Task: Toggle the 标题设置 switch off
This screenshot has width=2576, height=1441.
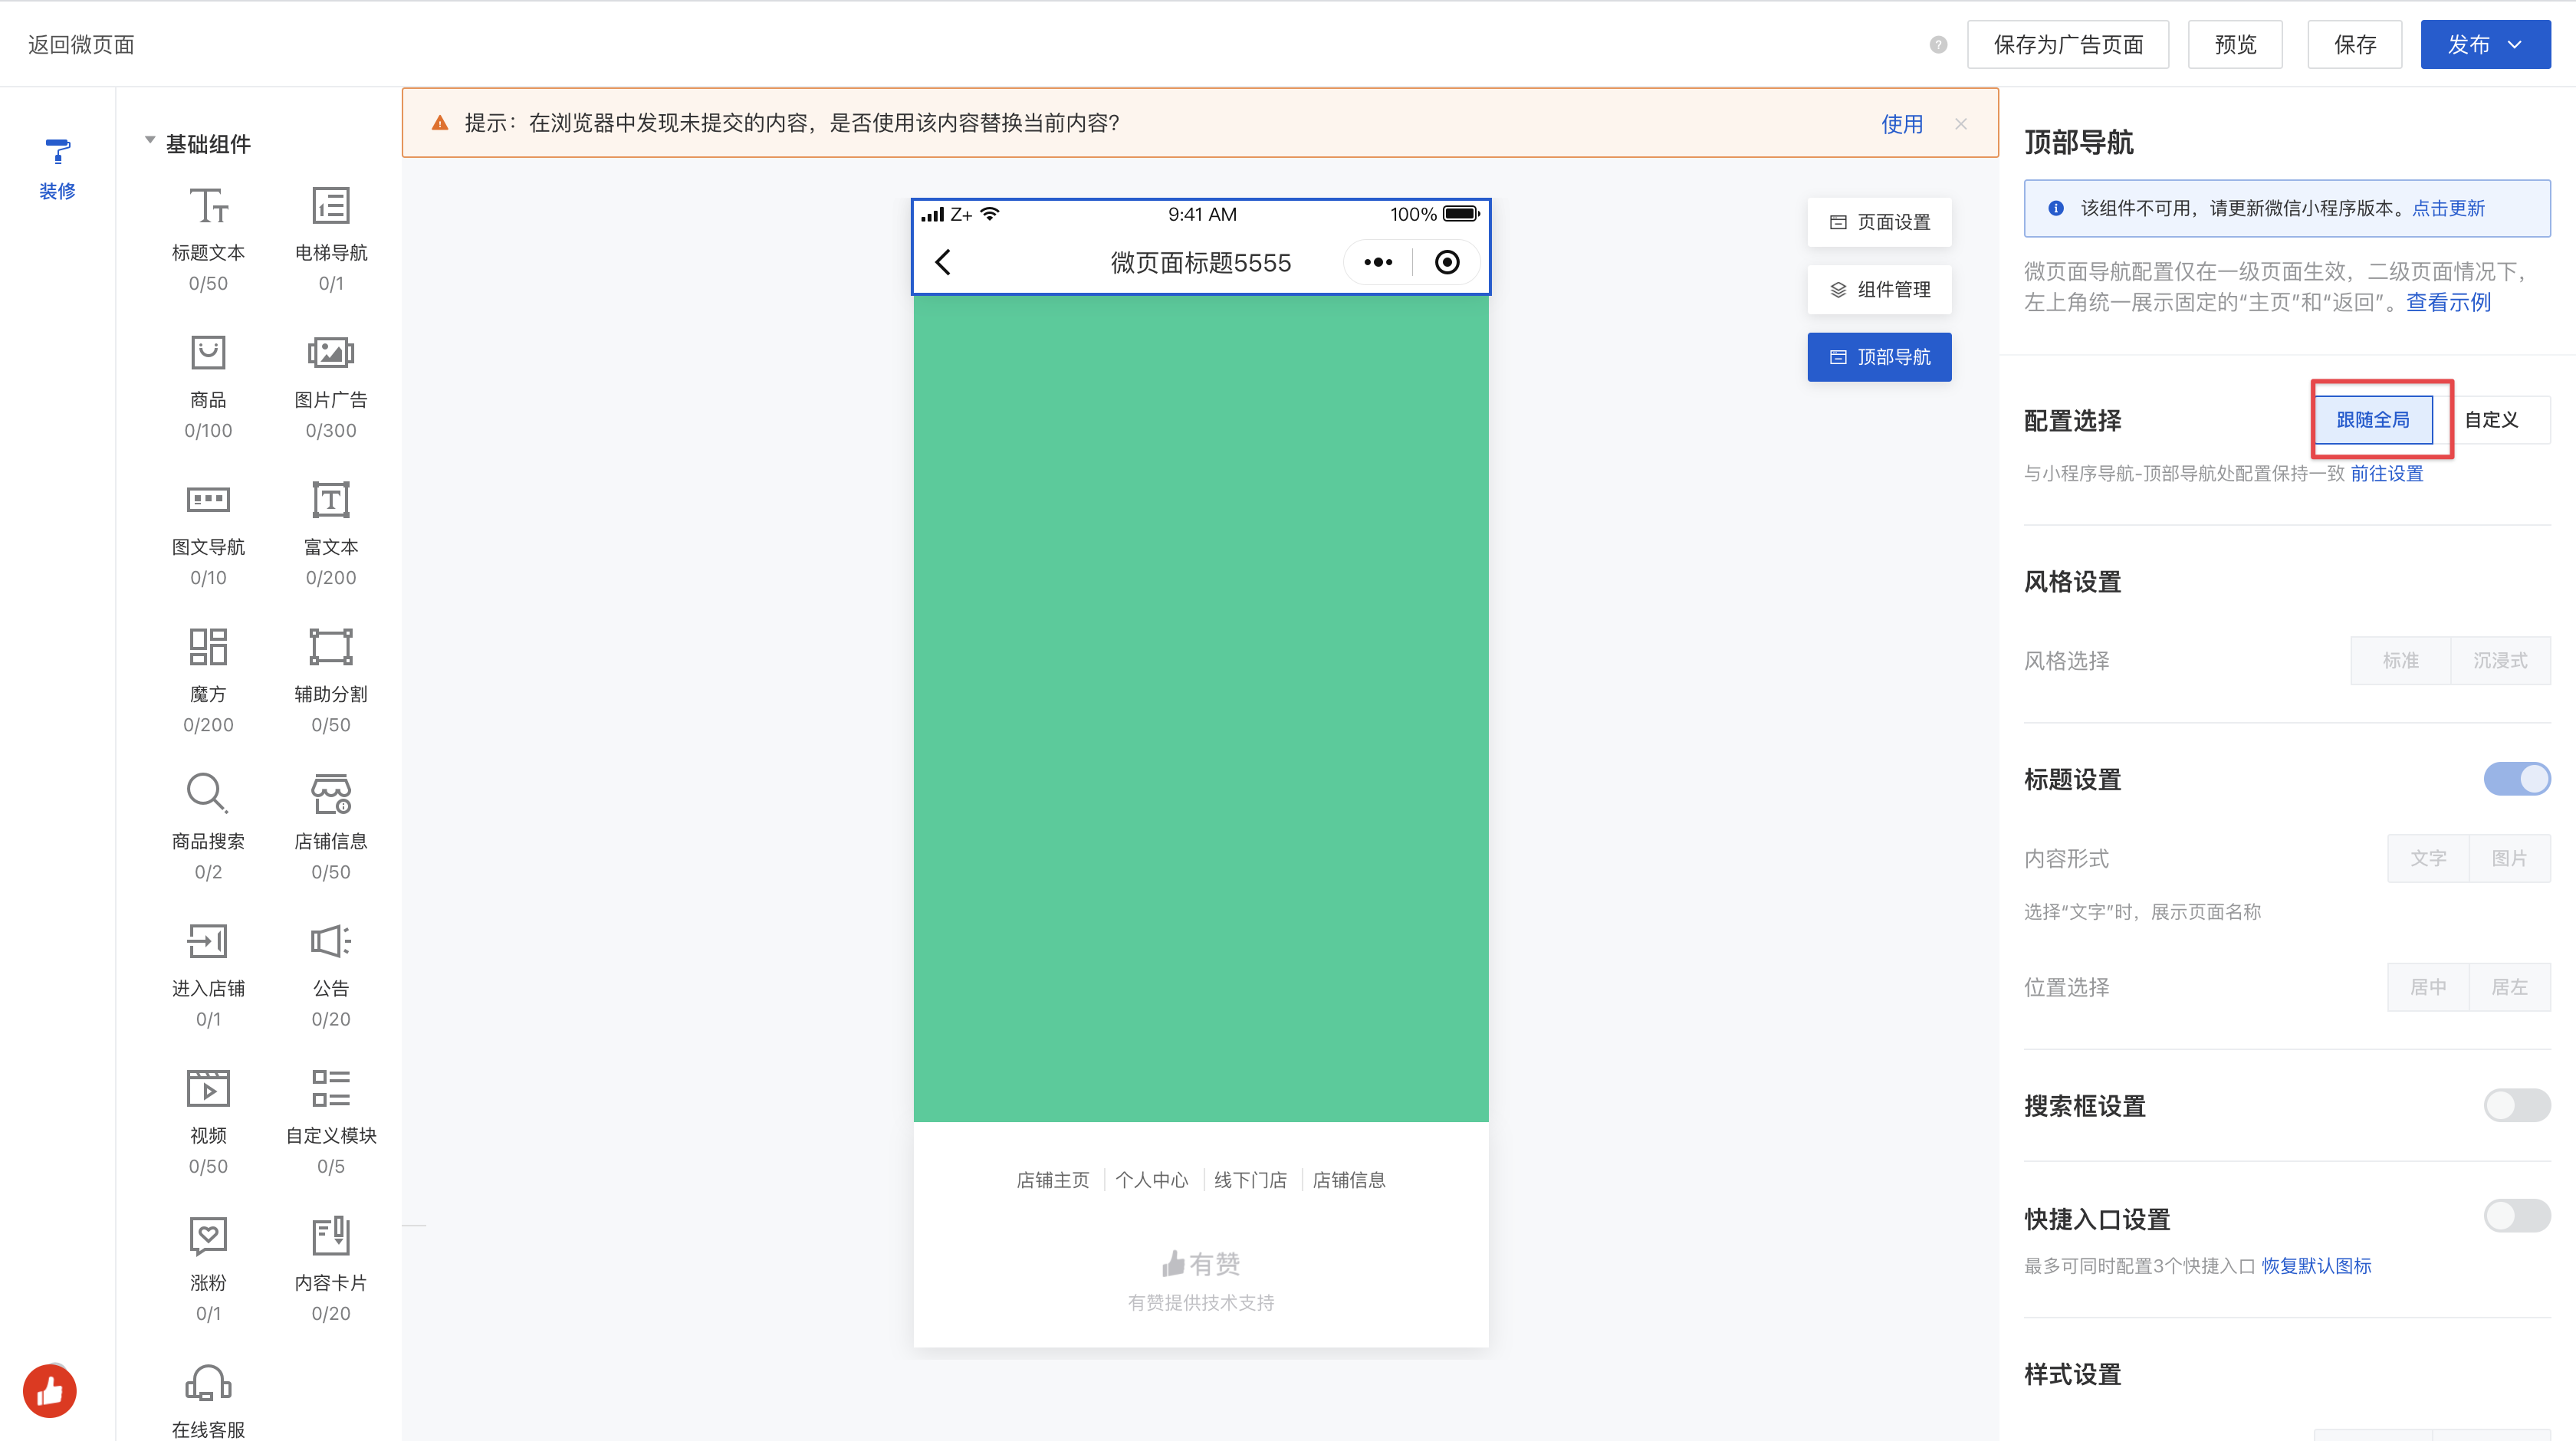Action: 2516,779
